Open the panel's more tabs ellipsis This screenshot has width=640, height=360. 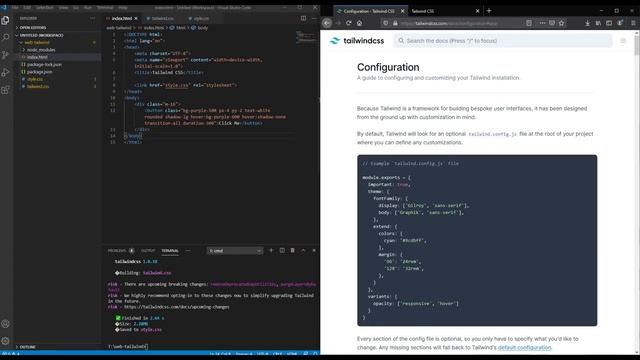coord(188,251)
